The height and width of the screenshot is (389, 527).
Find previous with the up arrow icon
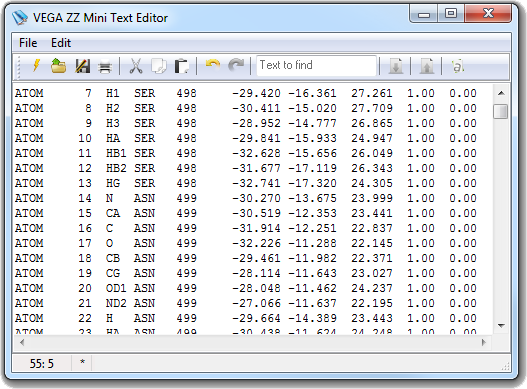coord(427,66)
